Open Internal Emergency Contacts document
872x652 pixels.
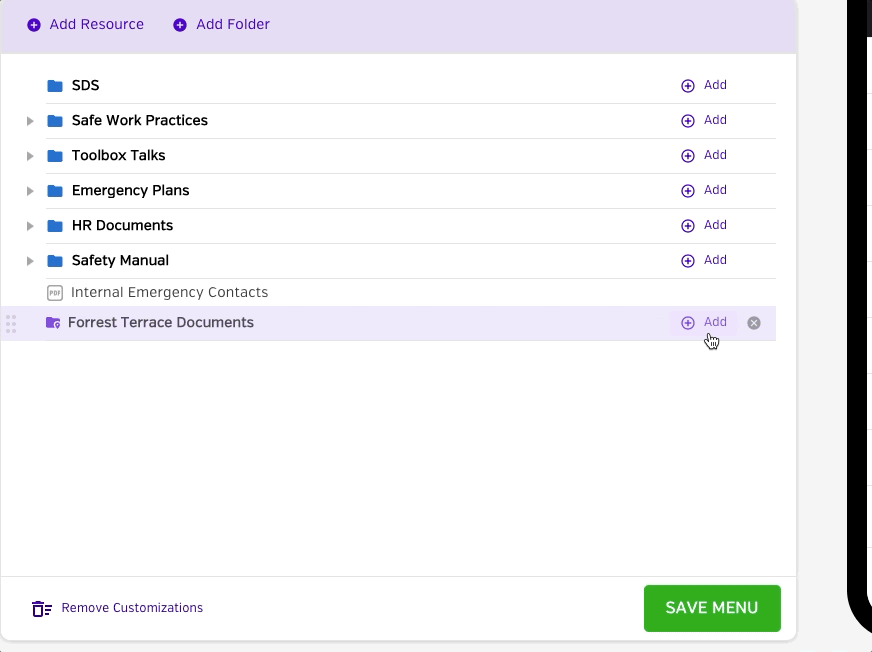pos(170,293)
